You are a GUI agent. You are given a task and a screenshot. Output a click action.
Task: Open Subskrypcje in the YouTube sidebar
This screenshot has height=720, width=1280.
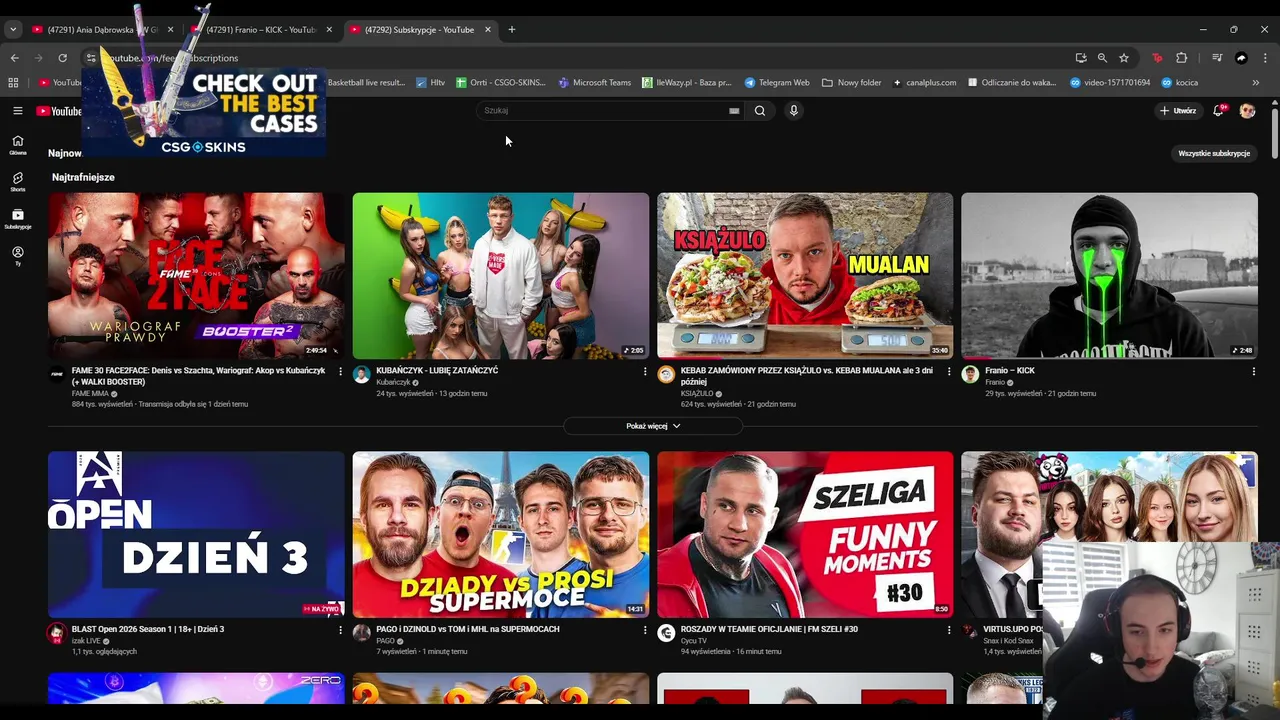pyautogui.click(x=17, y=219)
